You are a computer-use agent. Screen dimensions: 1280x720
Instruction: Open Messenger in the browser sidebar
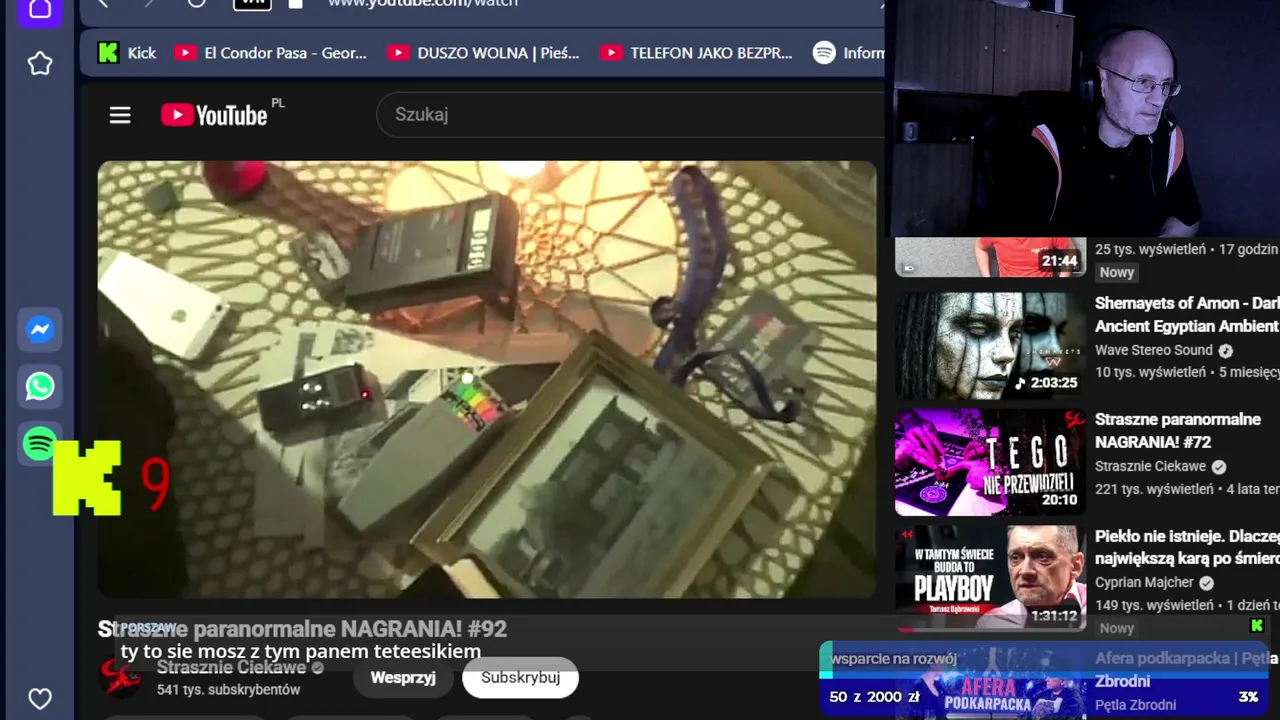tap(40, 330)
